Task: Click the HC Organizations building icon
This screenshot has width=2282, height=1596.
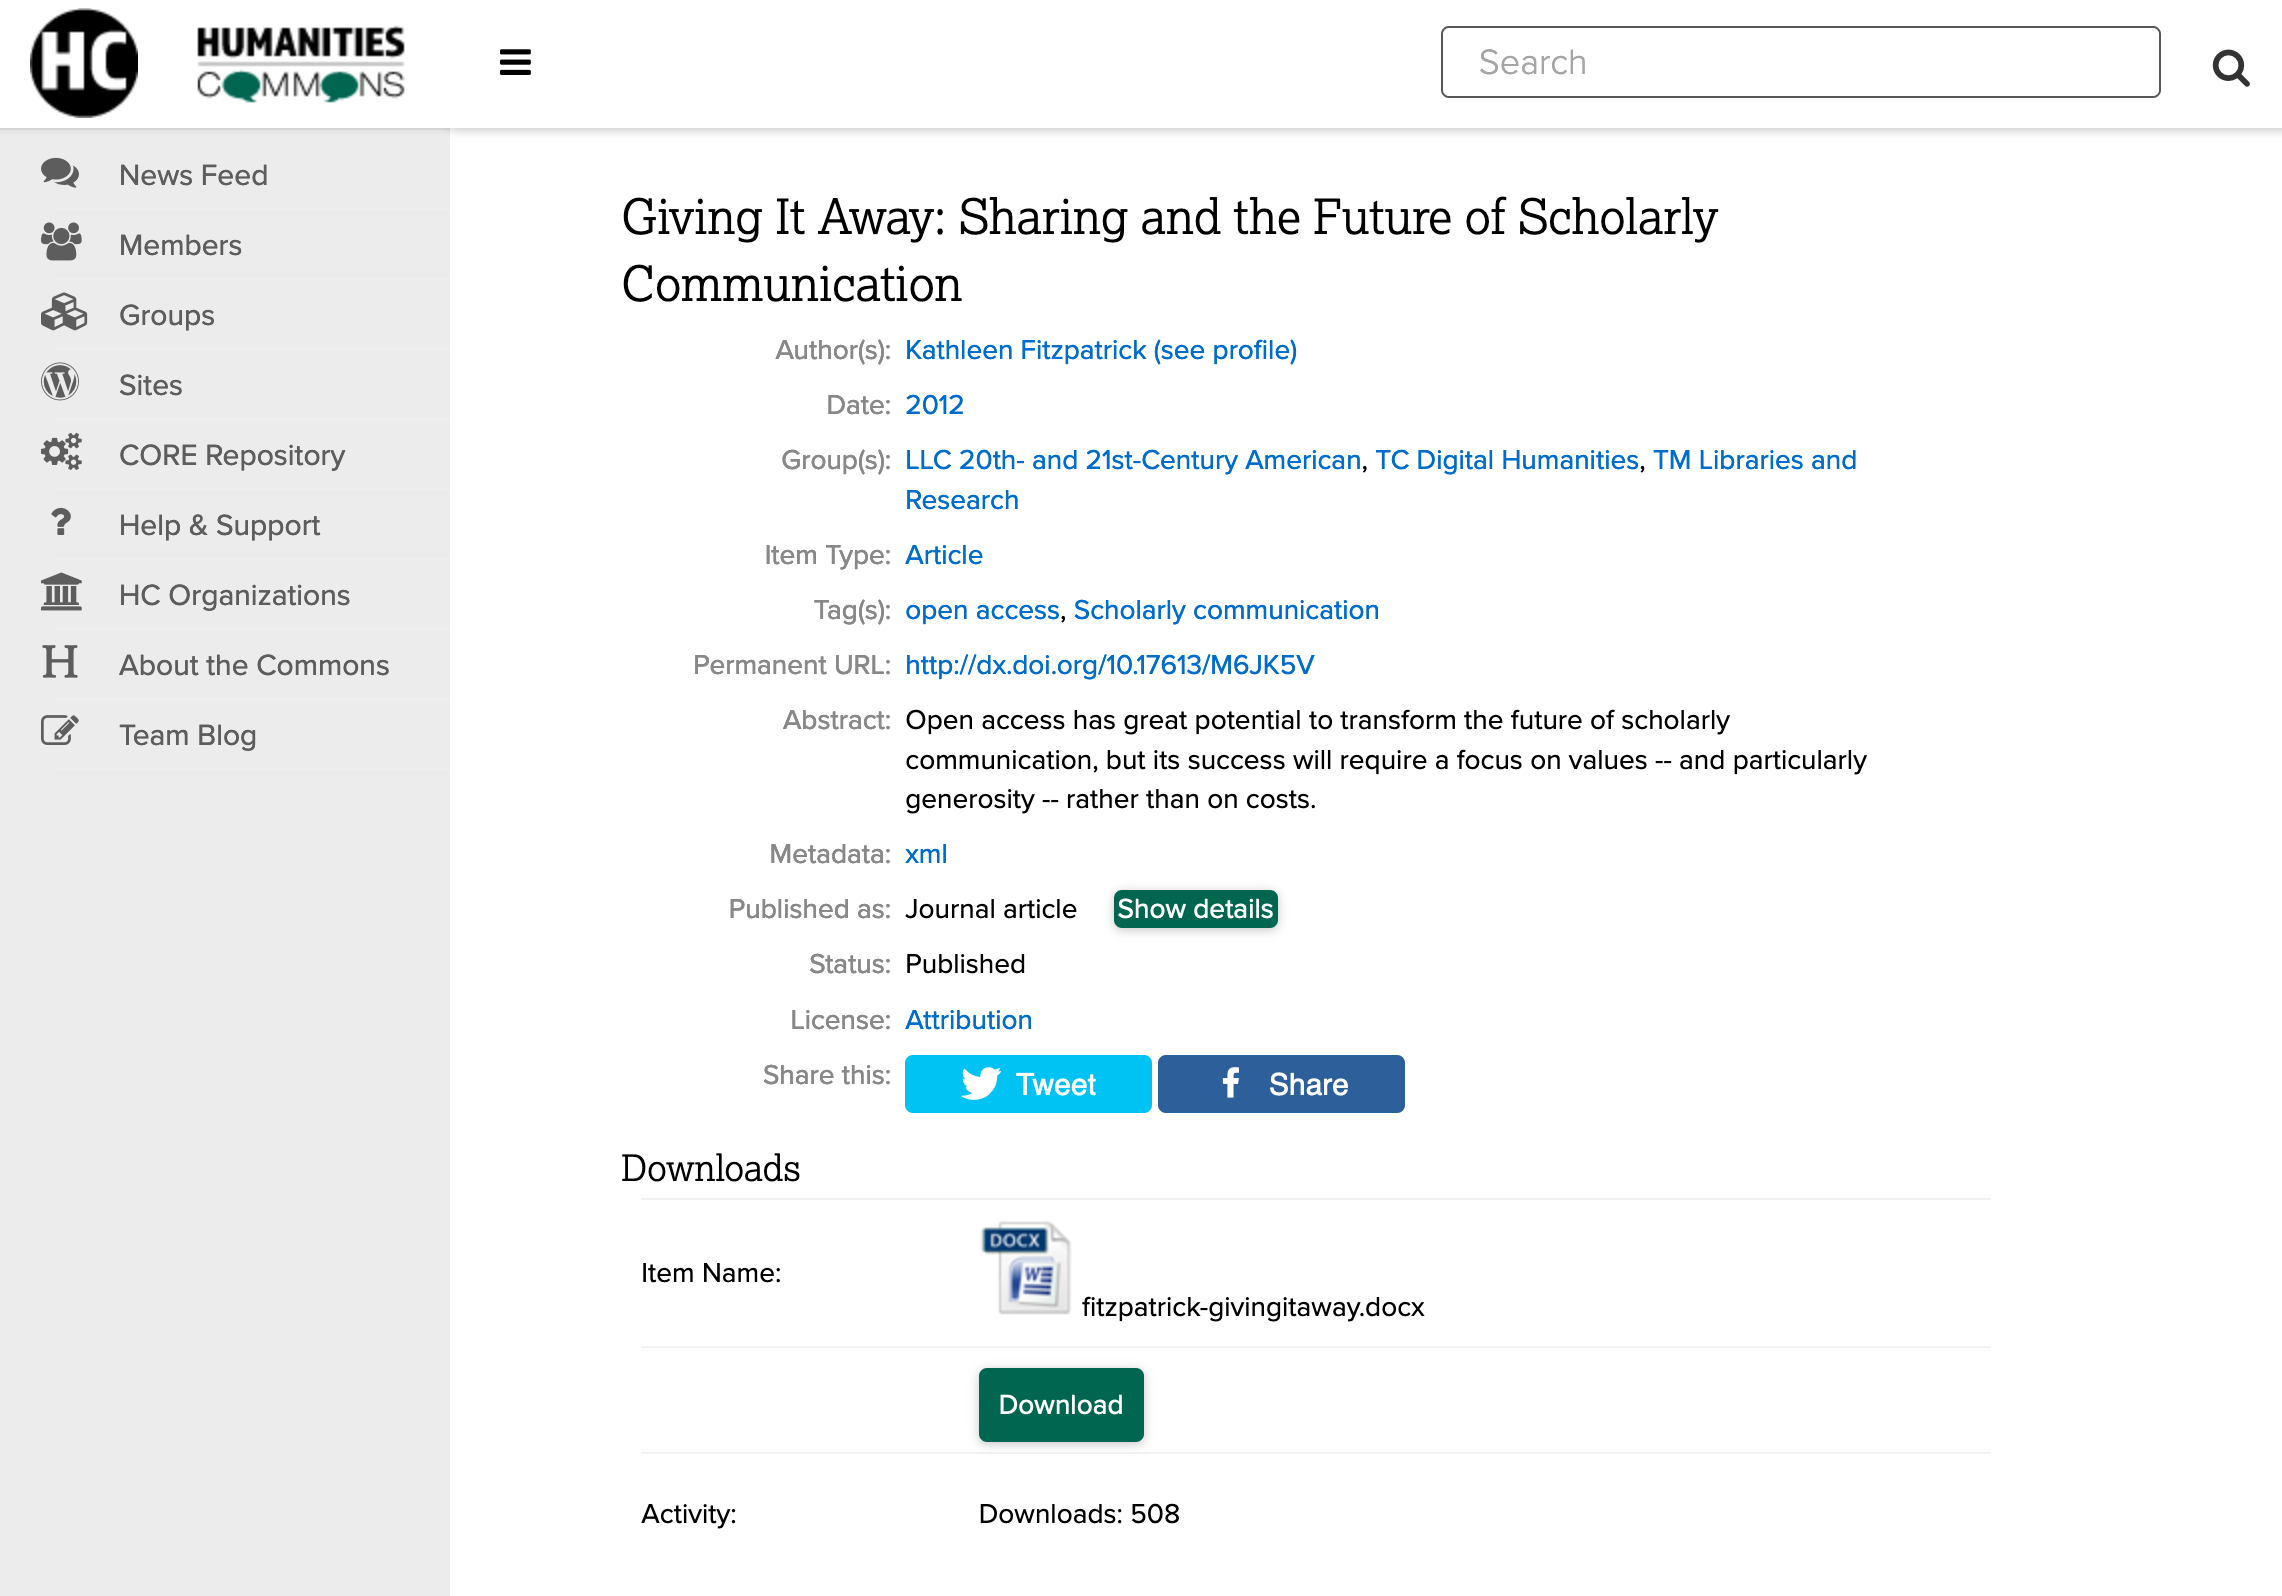Action: tap(61, 592)
